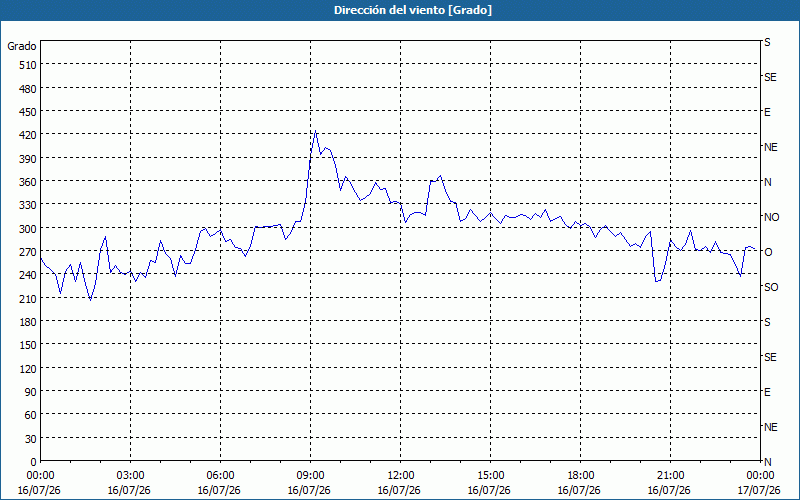Click the 18:00 time axis label
The height and width of the screenshot is (500, 800).
[580, 476]
